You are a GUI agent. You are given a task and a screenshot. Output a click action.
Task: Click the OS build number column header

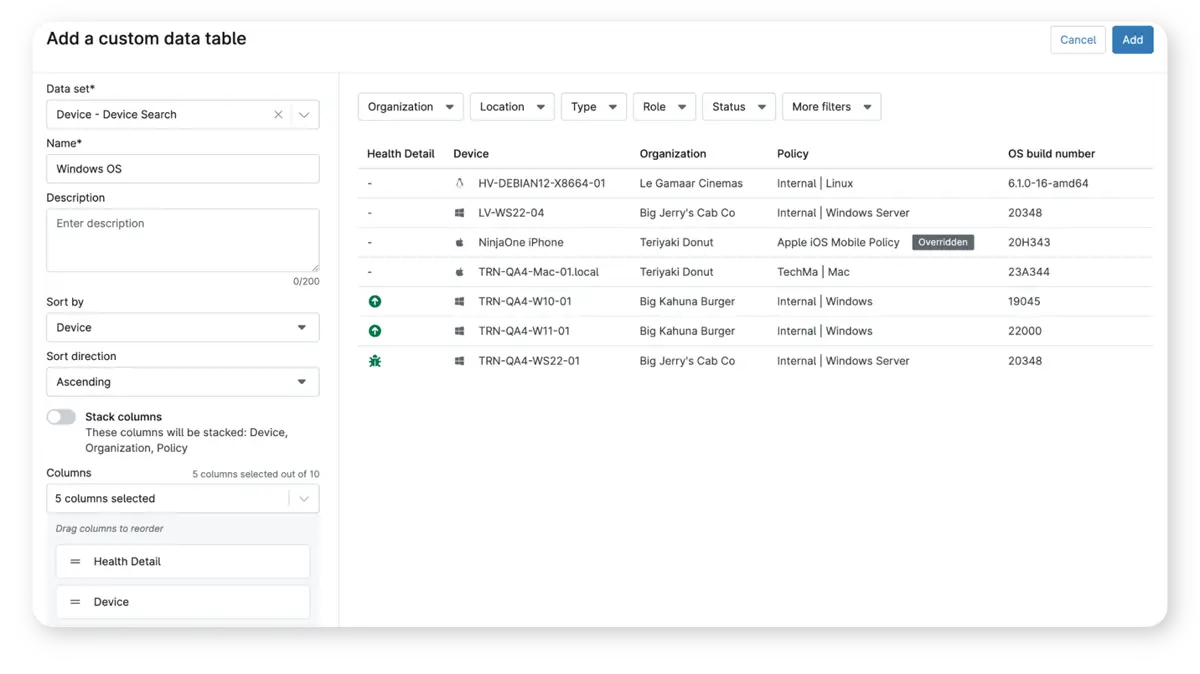[x=1051, y=154]
